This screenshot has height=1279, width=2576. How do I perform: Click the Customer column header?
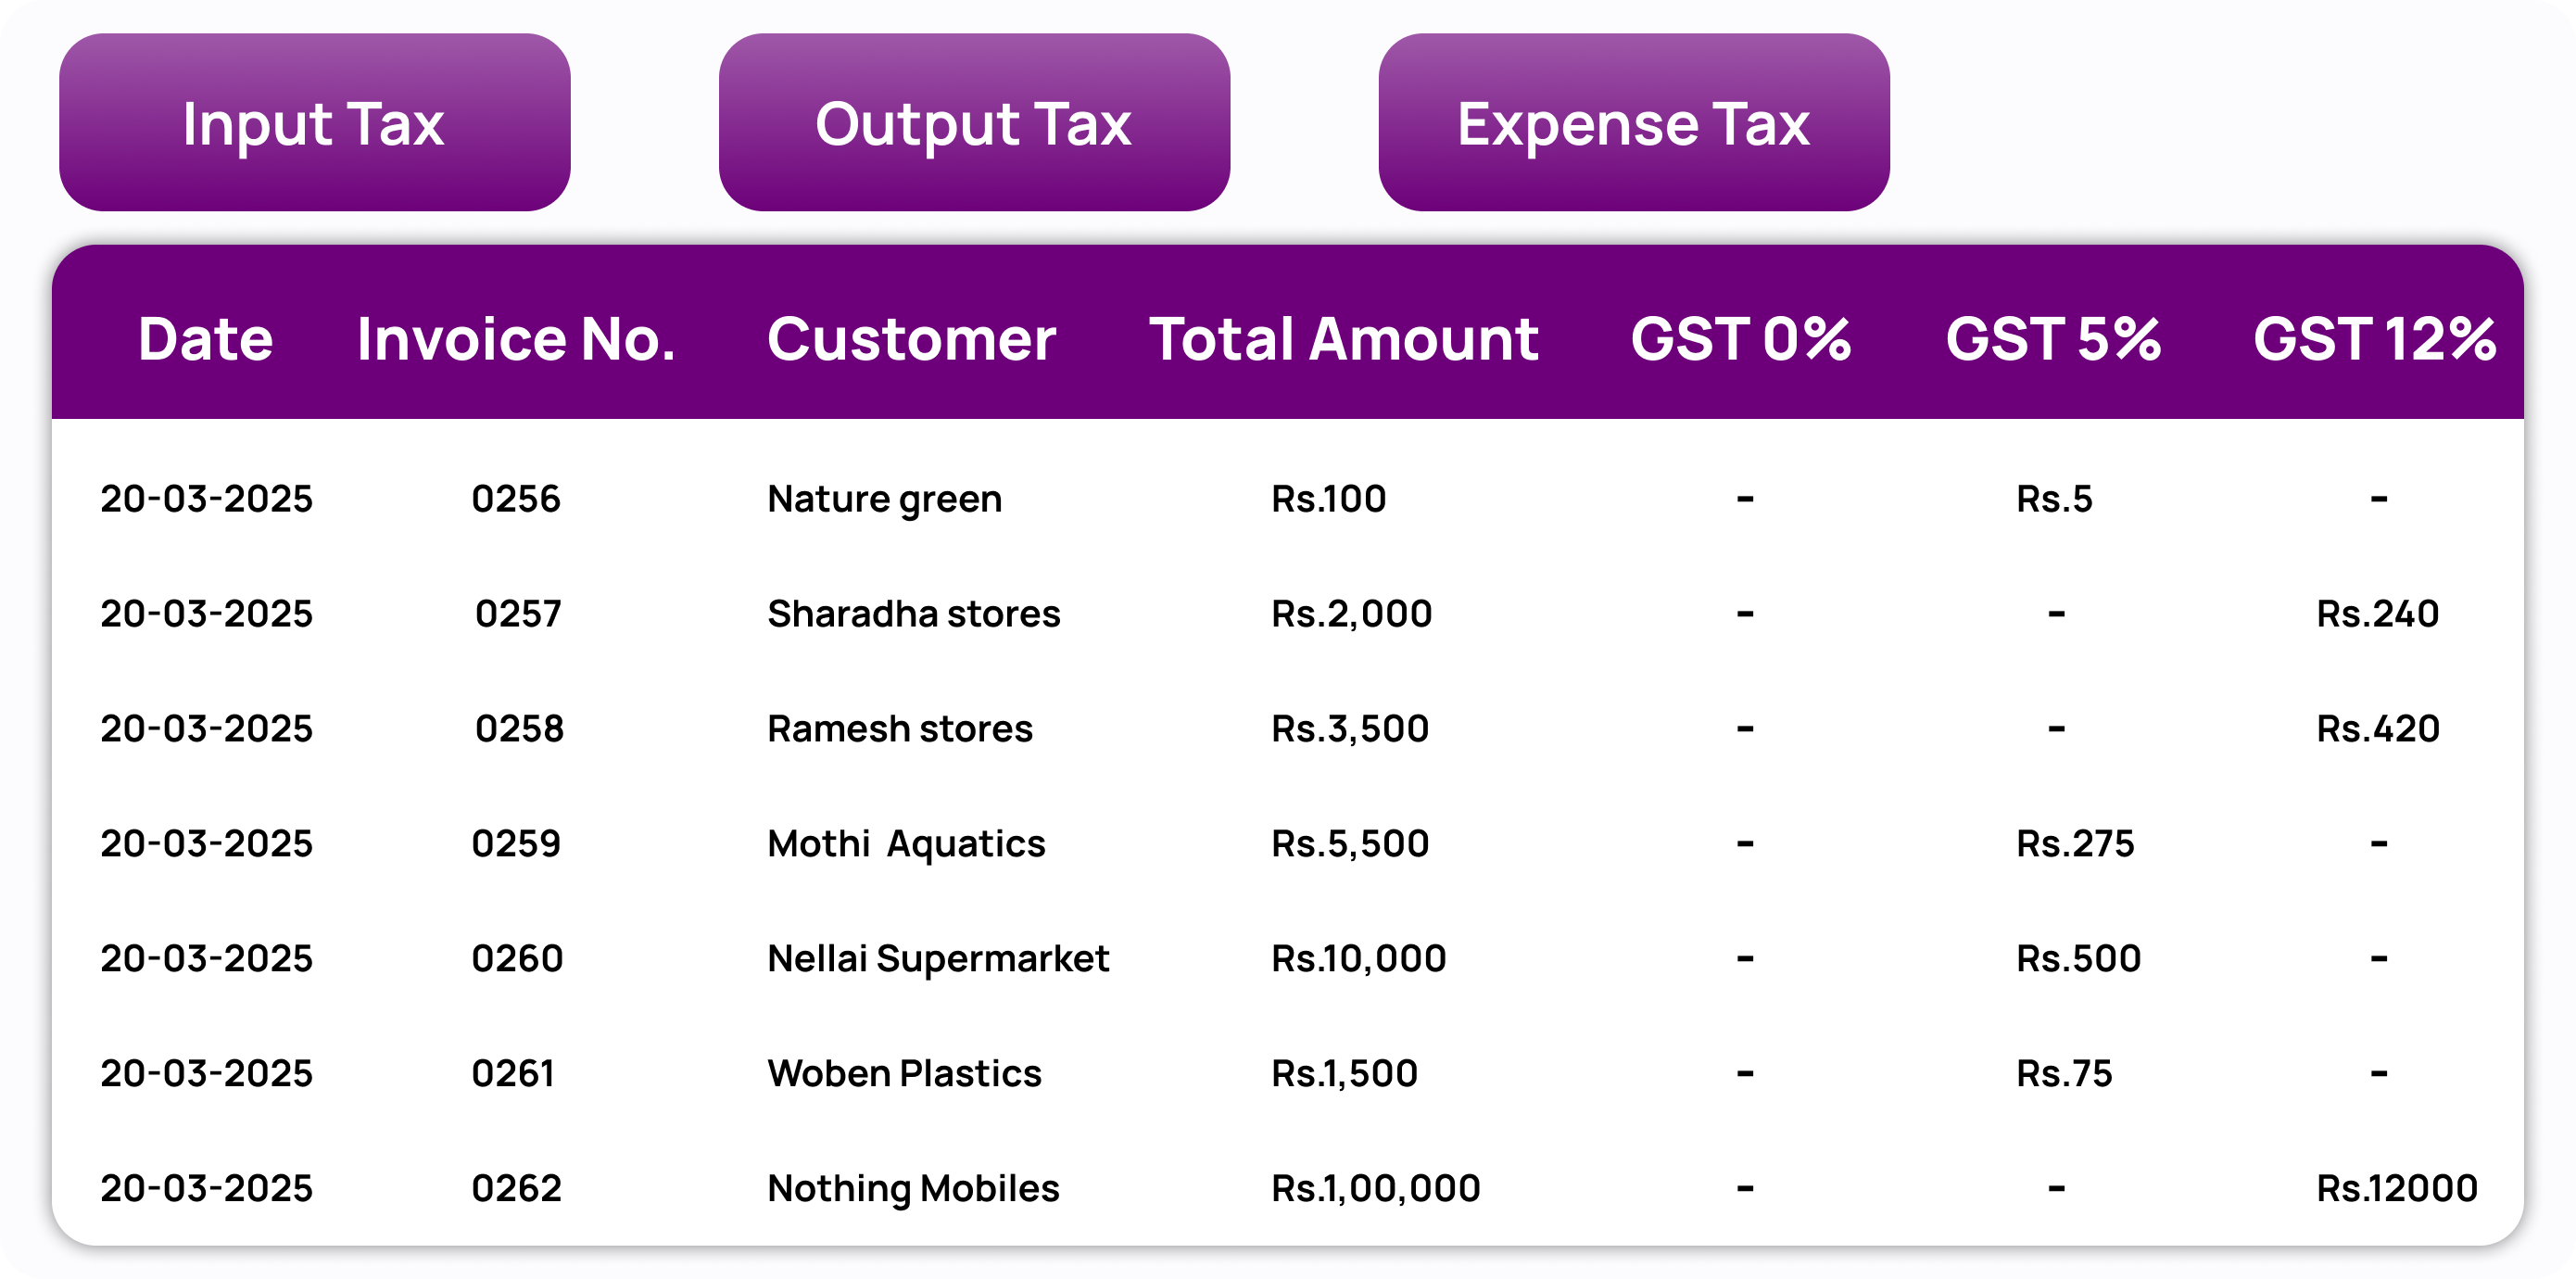coord(911,339)
